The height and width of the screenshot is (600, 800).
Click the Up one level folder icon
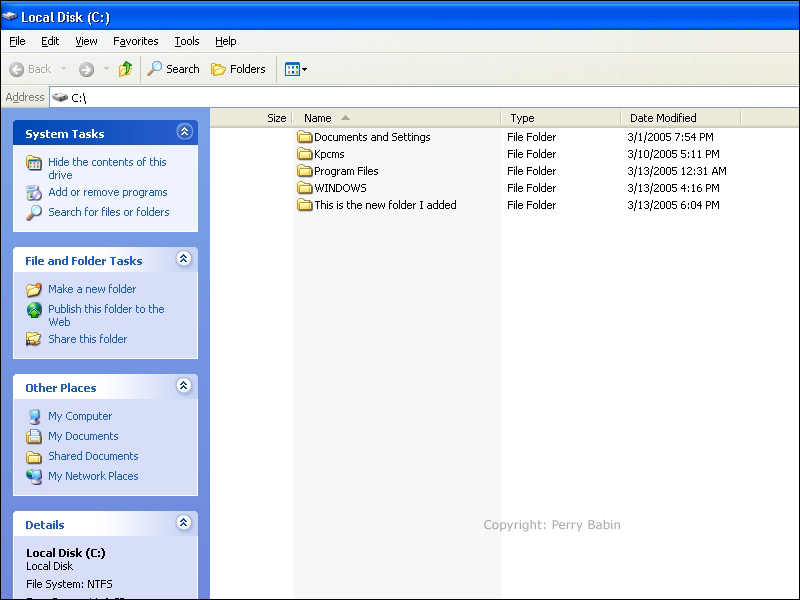coord(126,69)
